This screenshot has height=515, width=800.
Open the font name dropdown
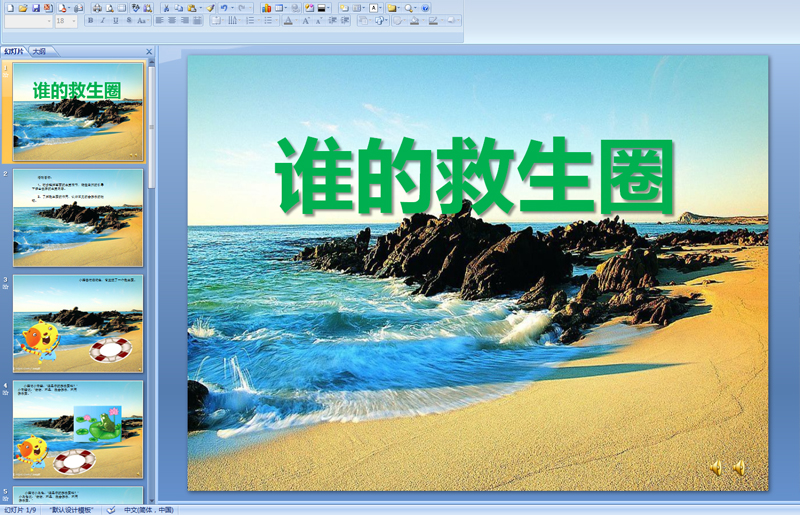pos(49,21)
